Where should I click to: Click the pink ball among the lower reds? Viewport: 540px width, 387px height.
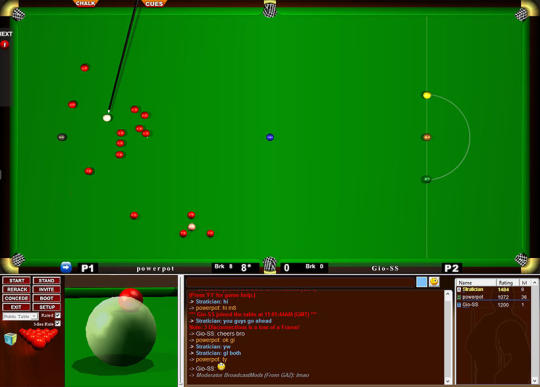192,227
